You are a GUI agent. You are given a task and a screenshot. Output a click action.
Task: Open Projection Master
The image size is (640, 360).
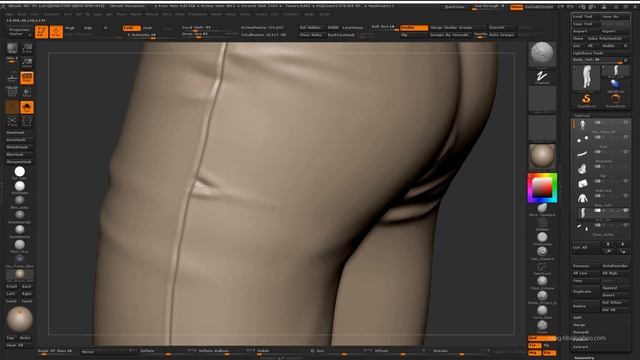(x=20, y=32)
